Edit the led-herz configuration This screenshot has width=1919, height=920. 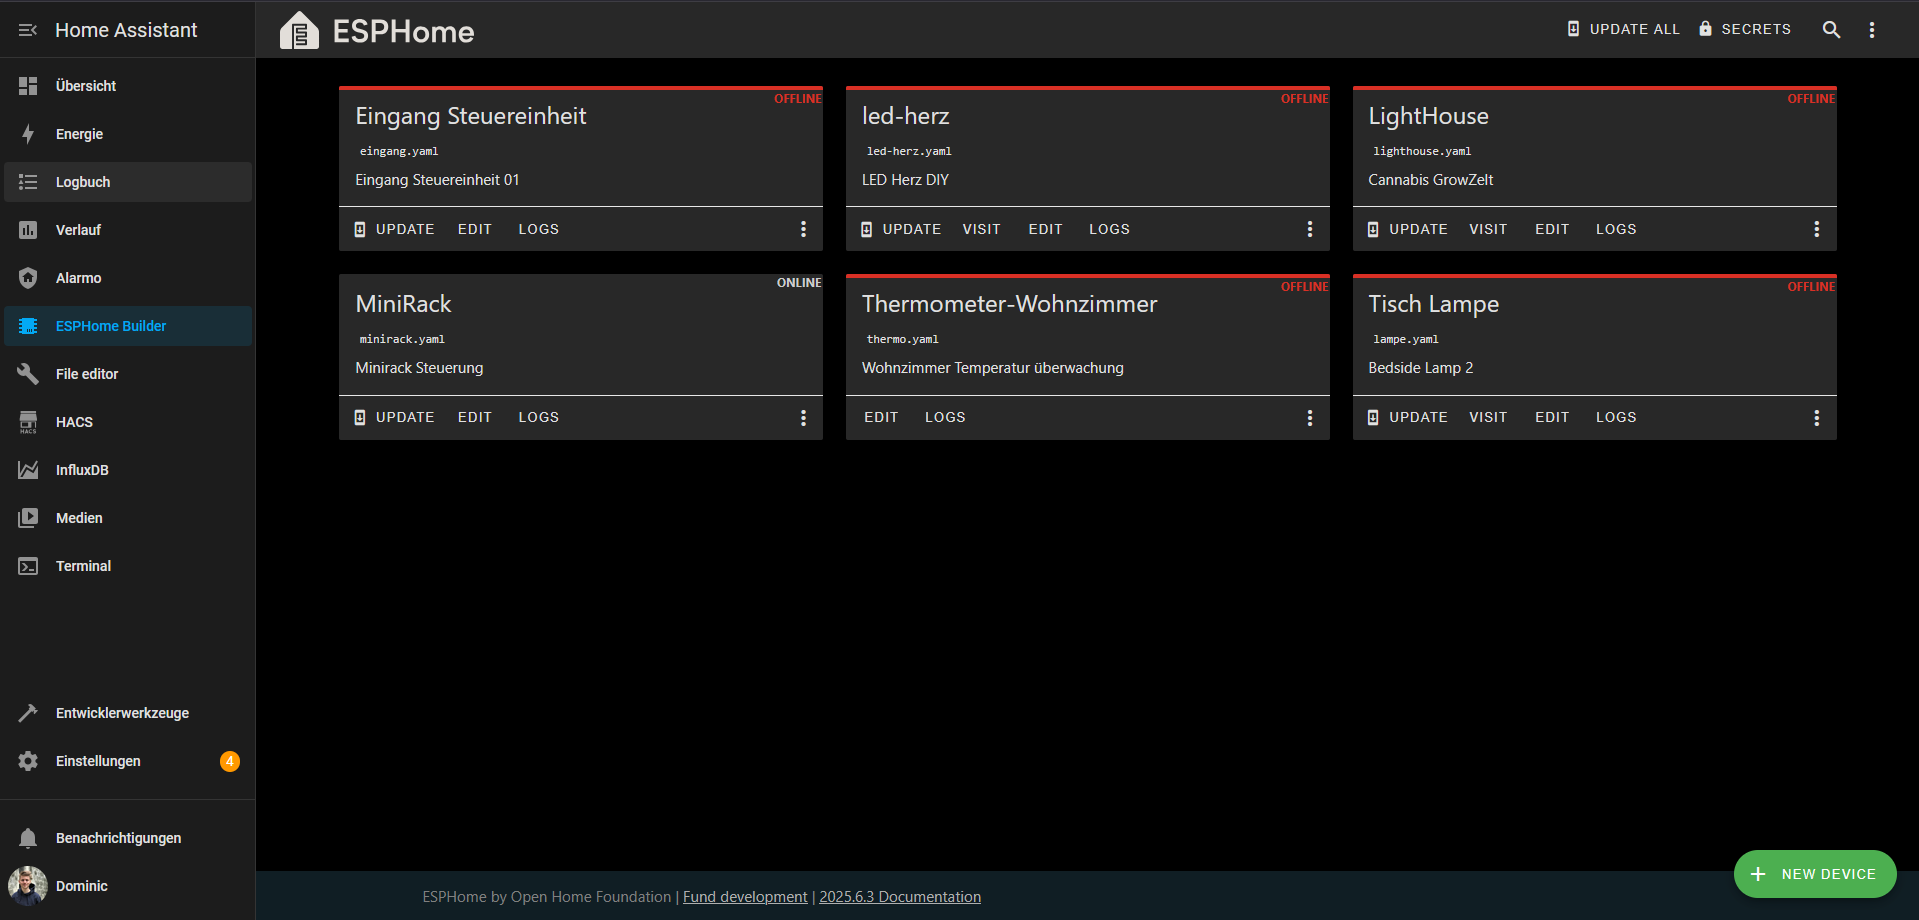pyautogui.click(x=1046, y=229)
